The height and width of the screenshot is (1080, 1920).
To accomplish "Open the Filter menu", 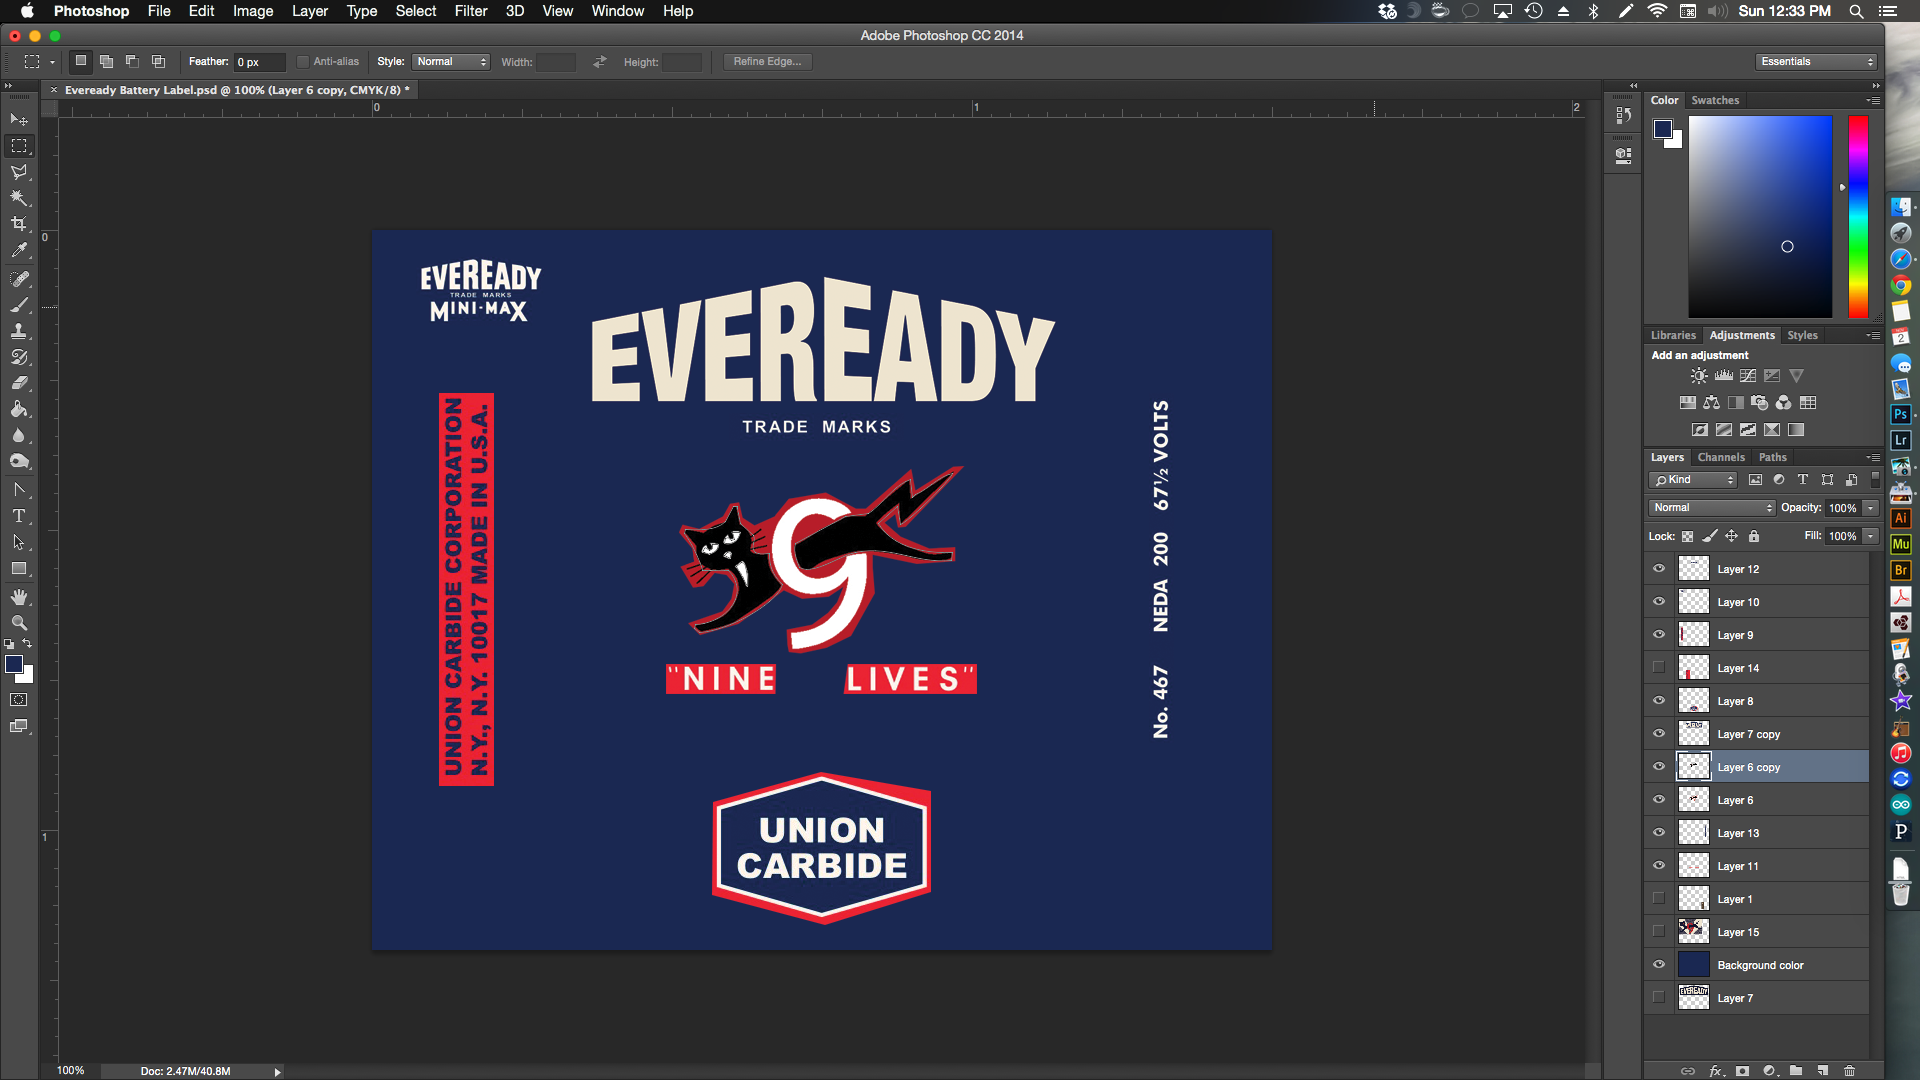I will point(471,11).
